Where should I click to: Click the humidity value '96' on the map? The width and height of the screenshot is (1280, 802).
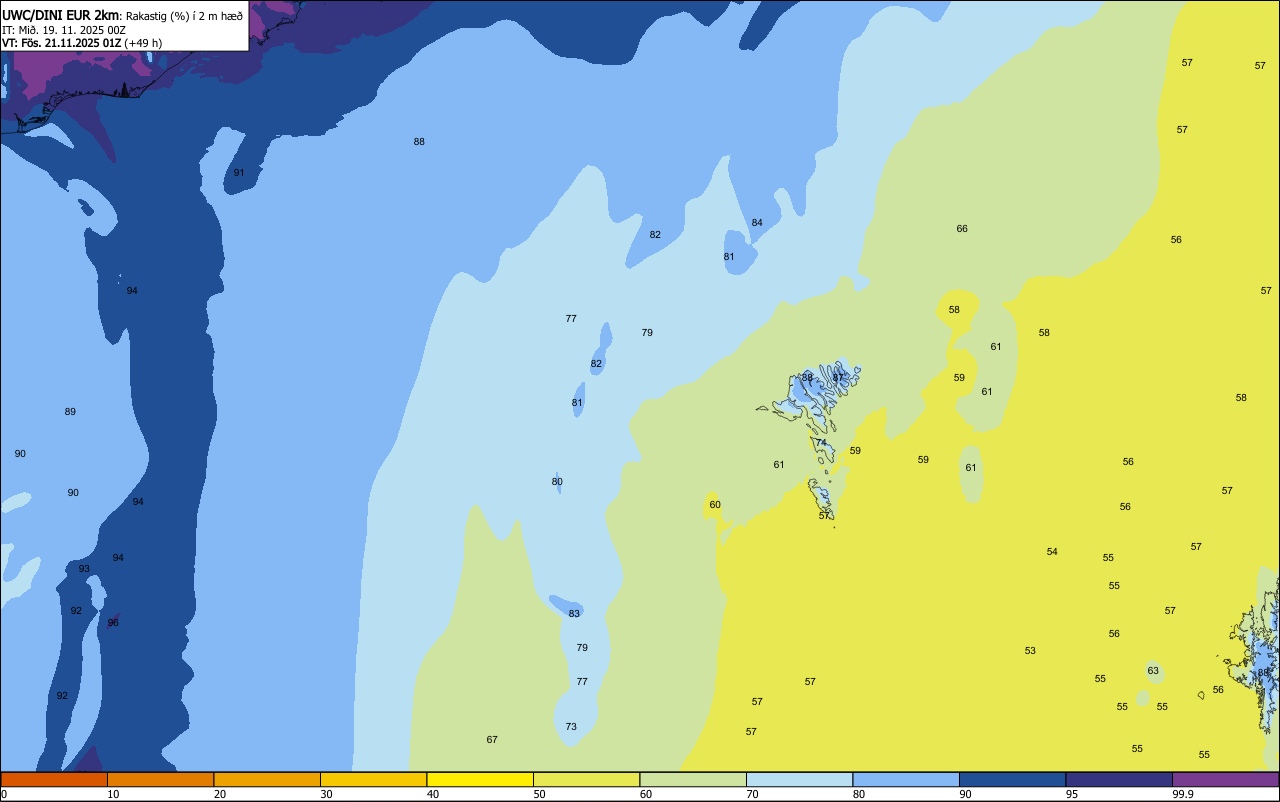pos(113,623)
